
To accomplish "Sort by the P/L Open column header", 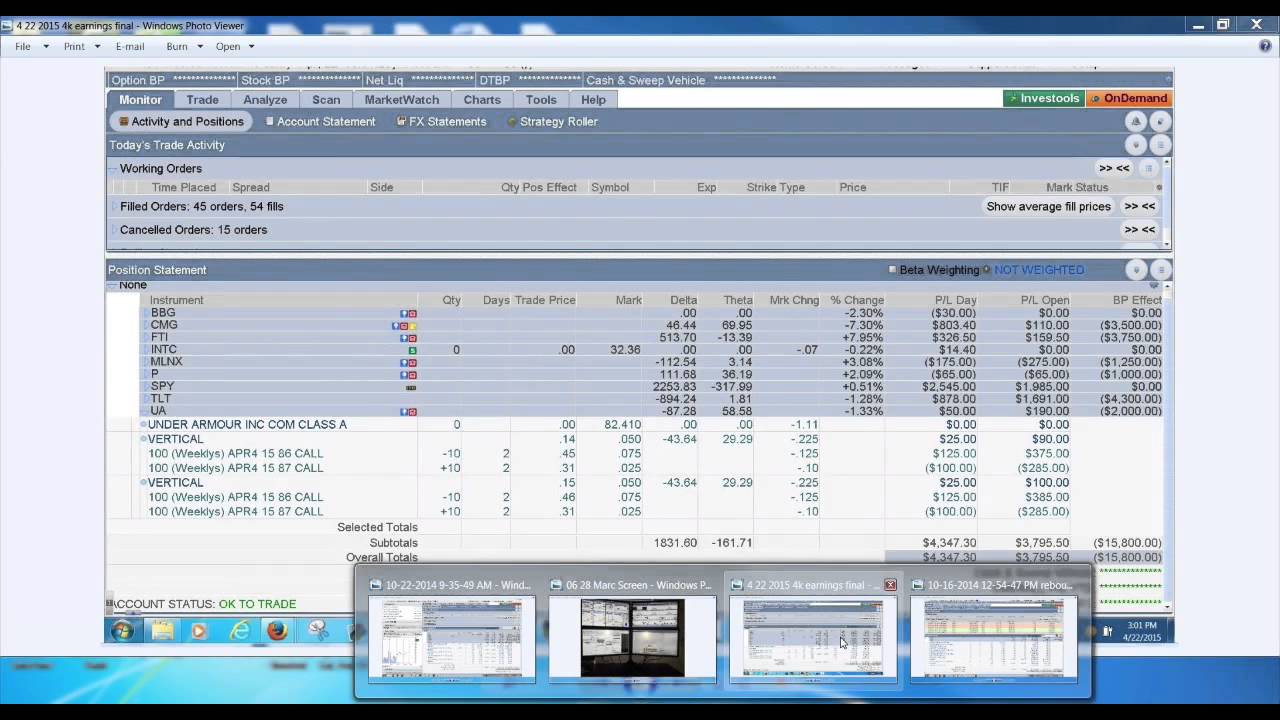I will tap(1044, 300).
